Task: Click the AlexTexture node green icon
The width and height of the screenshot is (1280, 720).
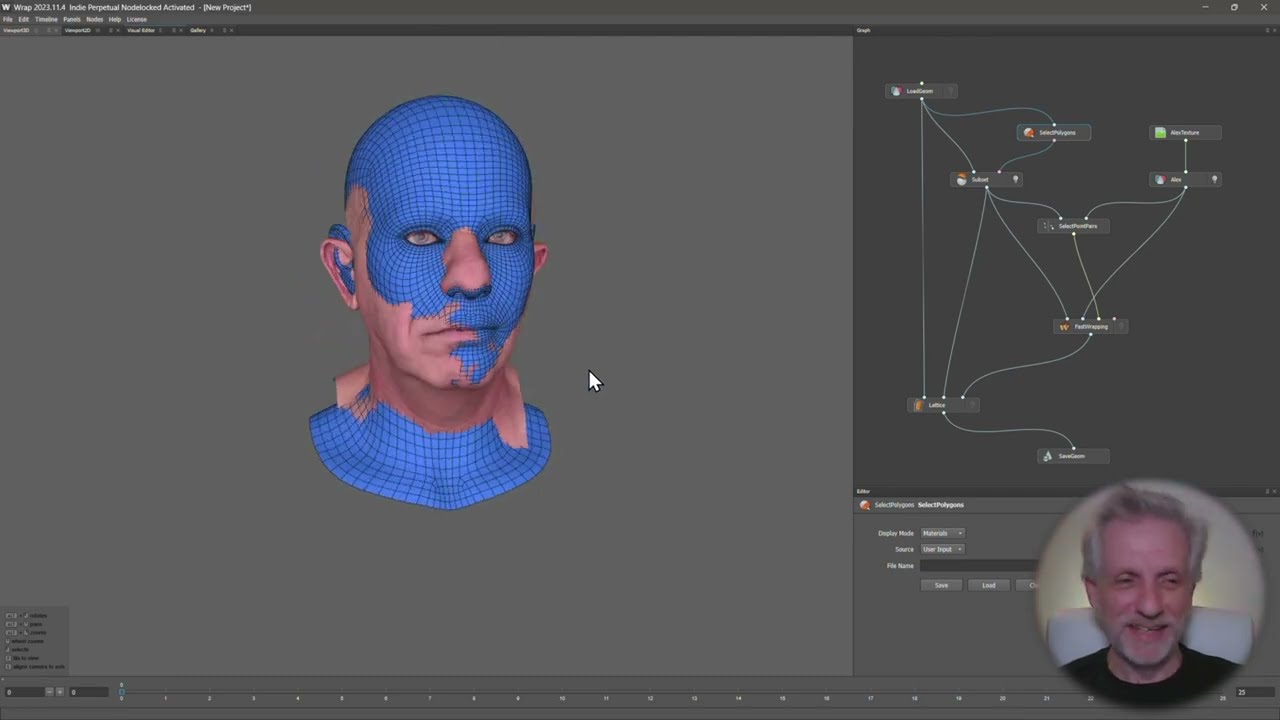Action: point(1160,132)
